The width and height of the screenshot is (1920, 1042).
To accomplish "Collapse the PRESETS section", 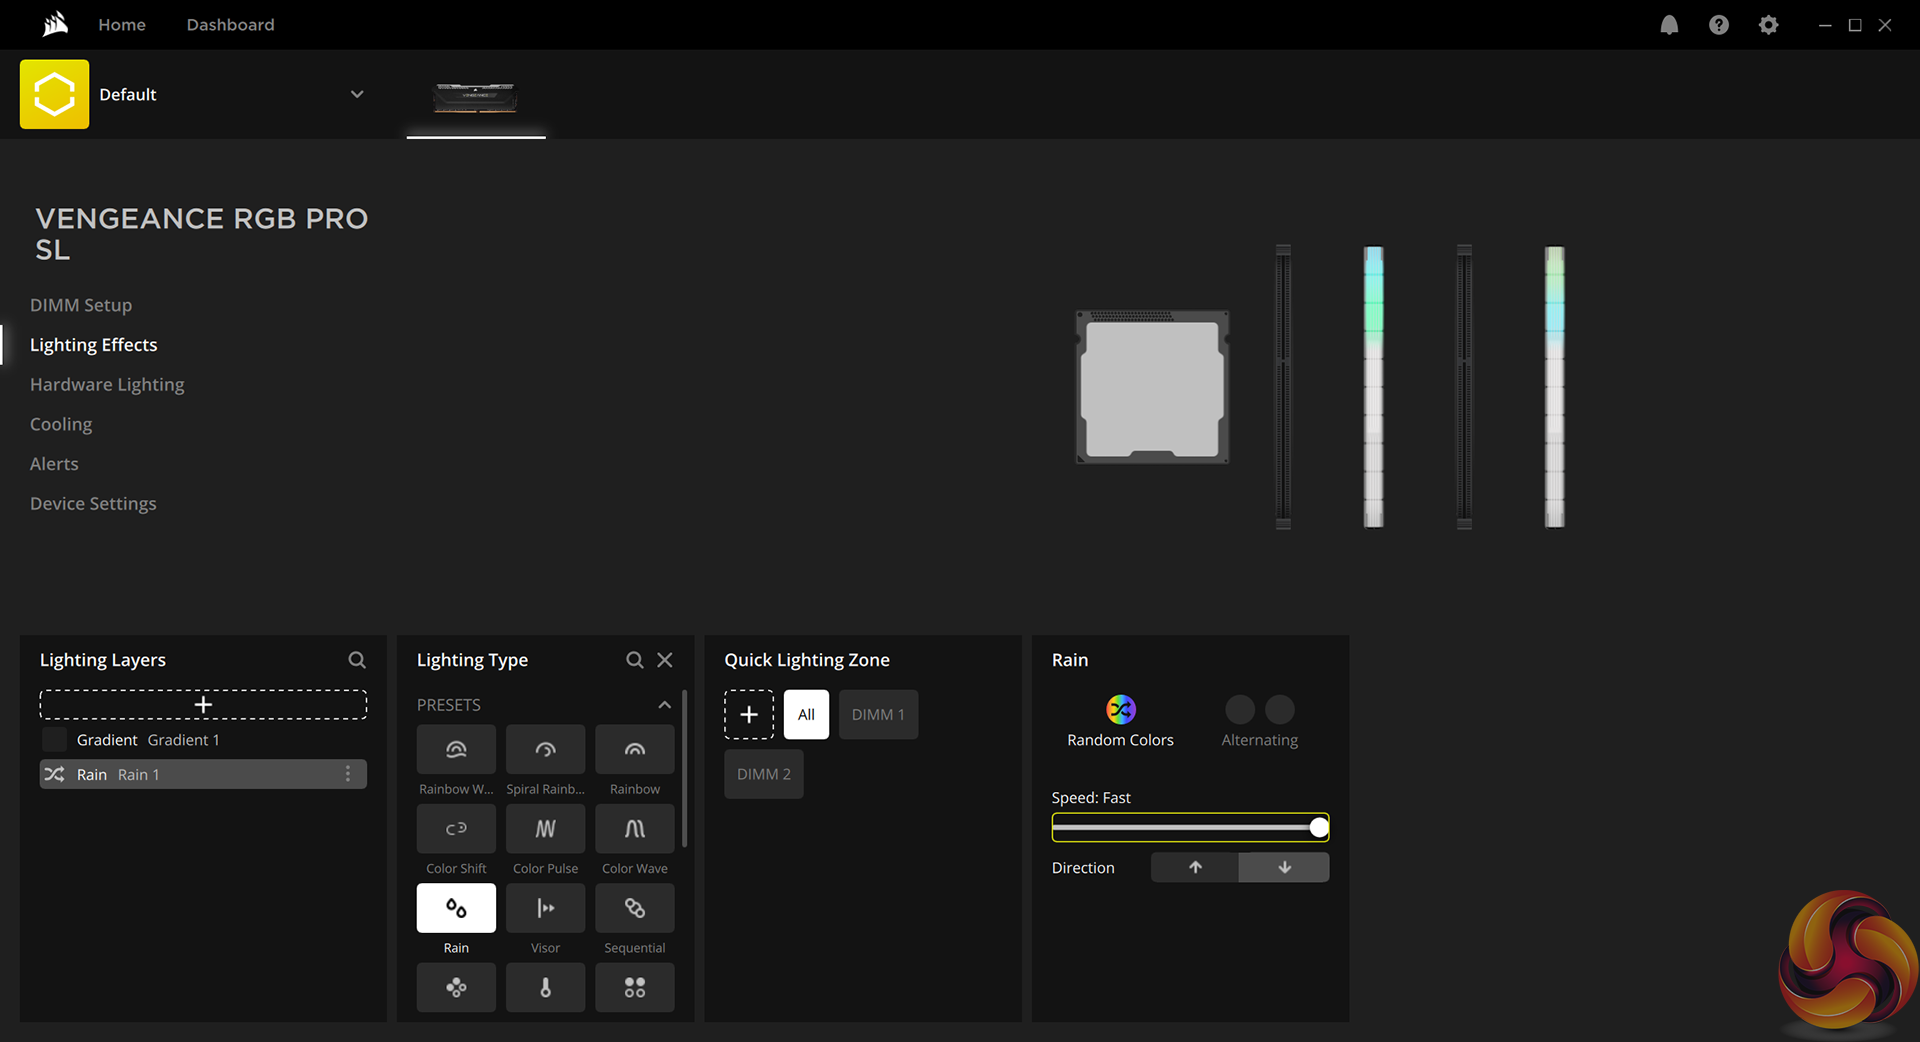I will [664, 705].
